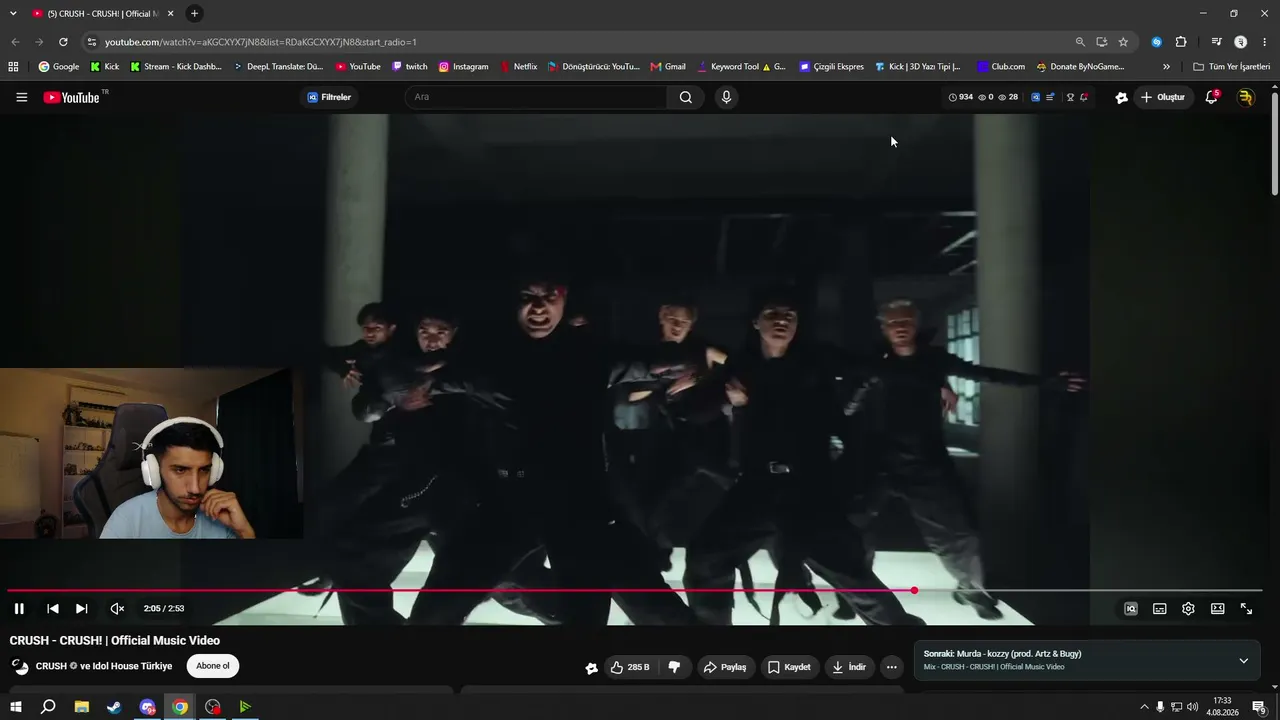Open the Filtreler button
Viewport: 1280px width, 720px height.
[329, 97]
